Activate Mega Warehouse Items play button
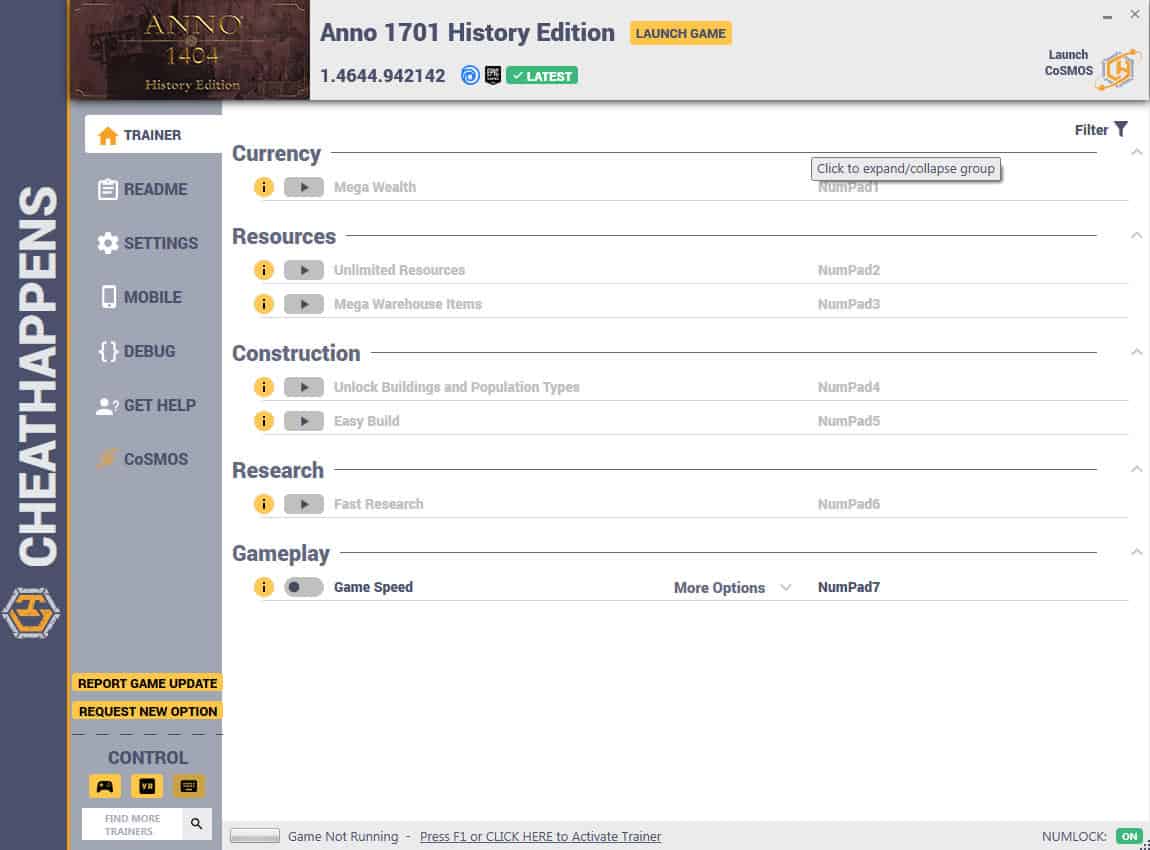 click(x=304, y=304)
